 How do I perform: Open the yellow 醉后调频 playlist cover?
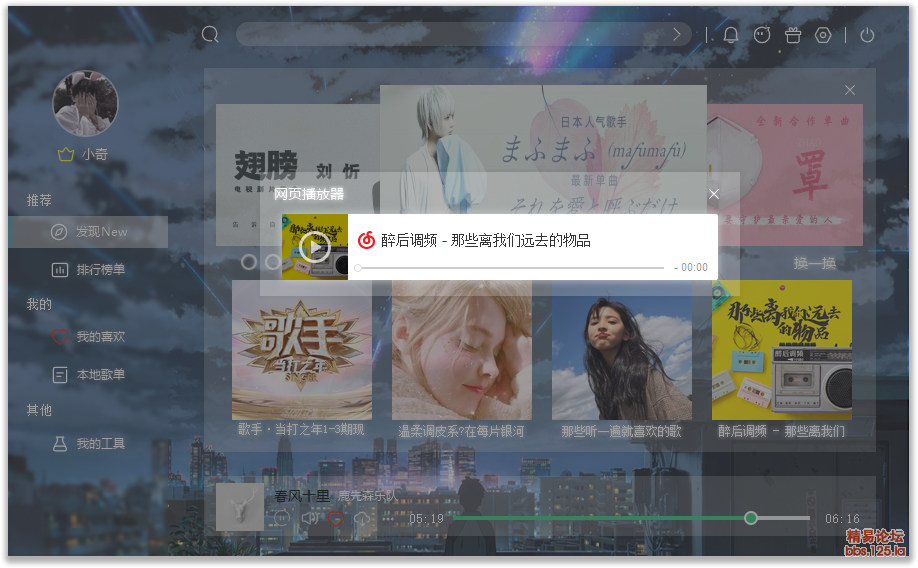(782, 350)
